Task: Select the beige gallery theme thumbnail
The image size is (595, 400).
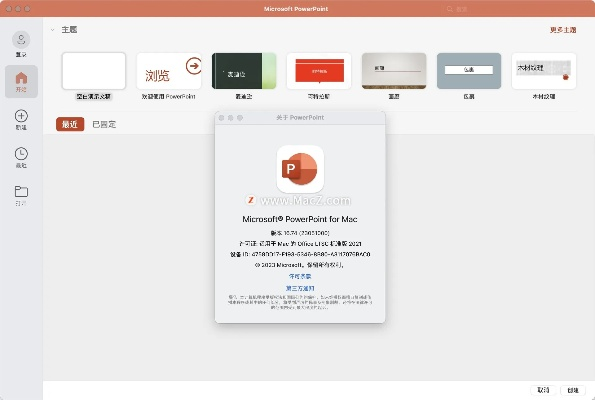Action: pos(394,71)
